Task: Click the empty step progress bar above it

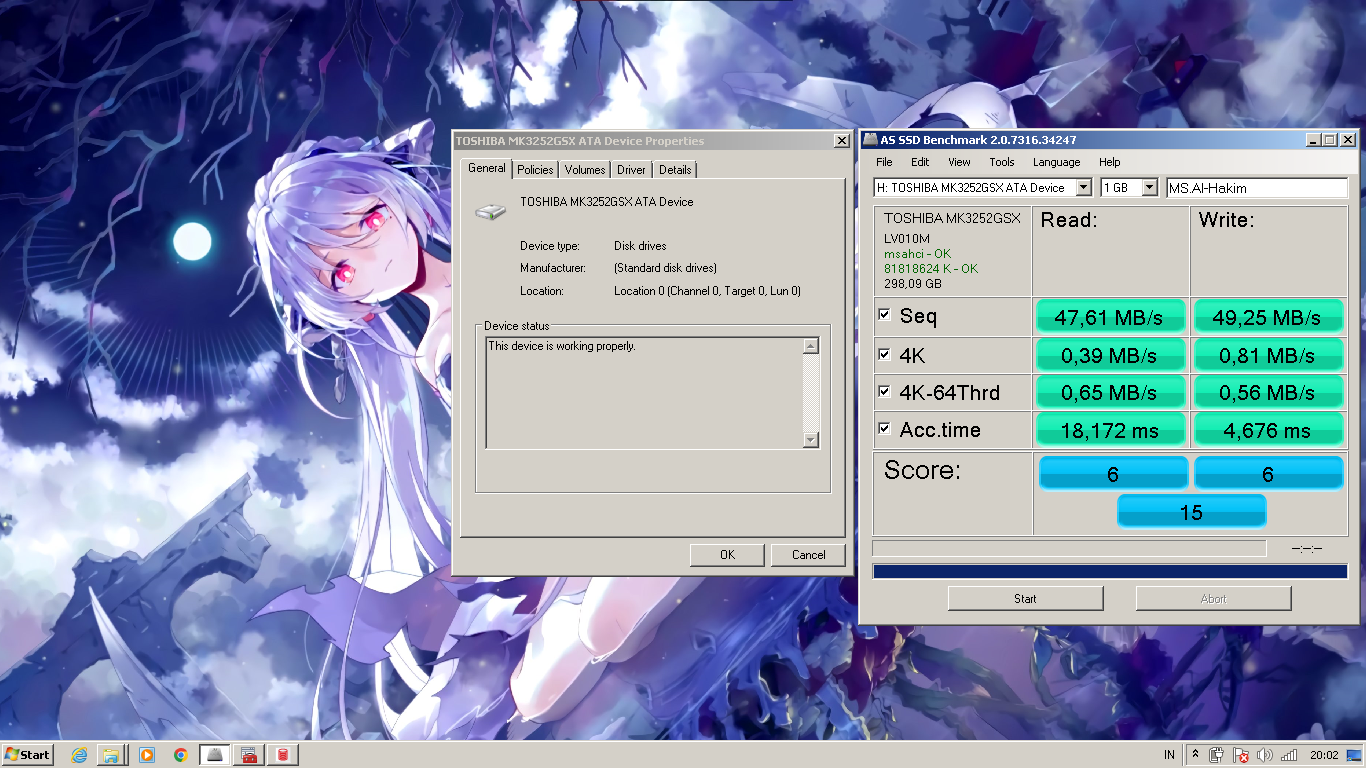Action: click(1069, 548)
